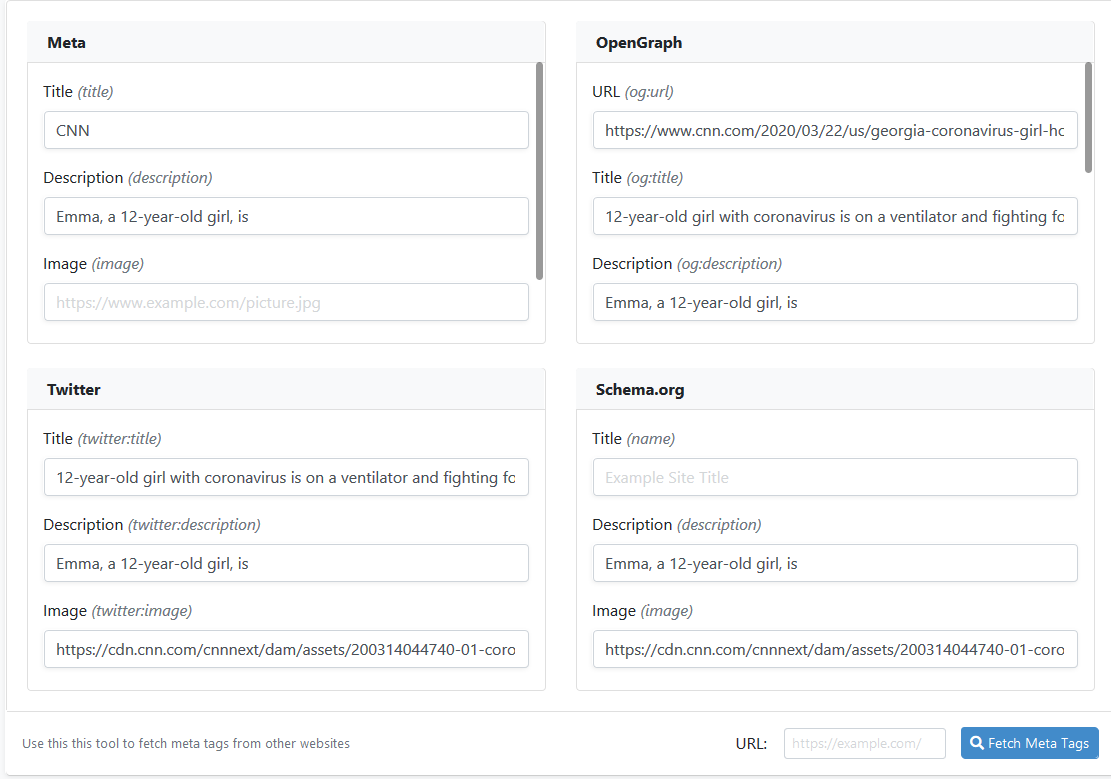The height and width of the screenshot is (779, 1111).
Task: Click the Twitter panel header
Action: (x=286, y=389)
